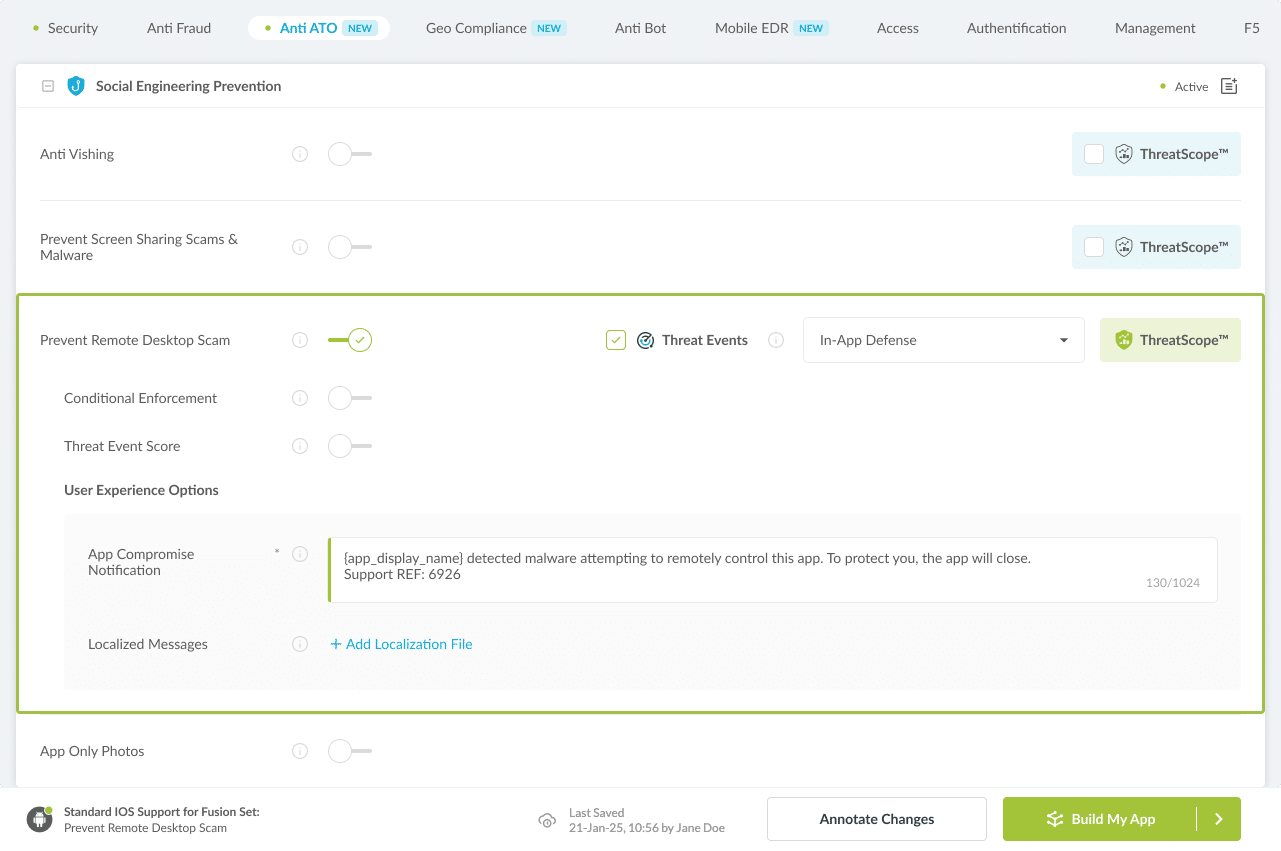
Task: Click the Social Engineering Prevention shield icon
Action: pos(76,86)
